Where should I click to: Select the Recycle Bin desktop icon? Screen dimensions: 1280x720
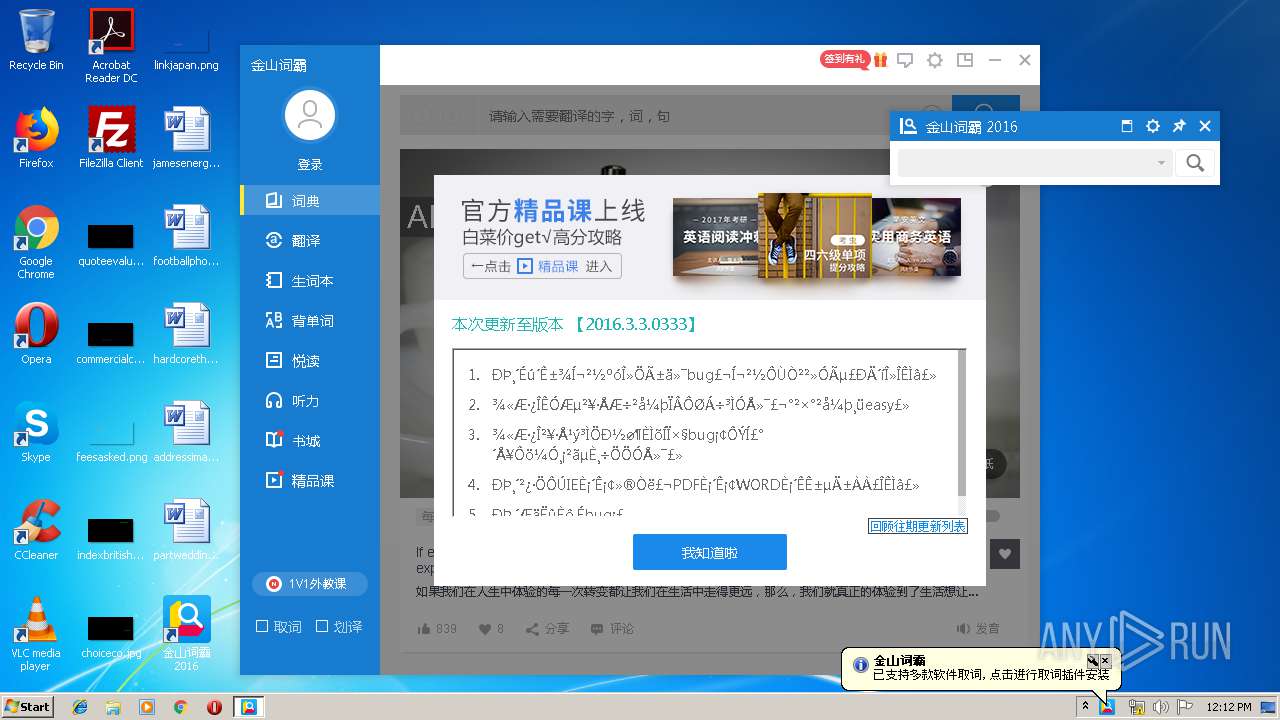pyautogui.click(x=36, y=40)
